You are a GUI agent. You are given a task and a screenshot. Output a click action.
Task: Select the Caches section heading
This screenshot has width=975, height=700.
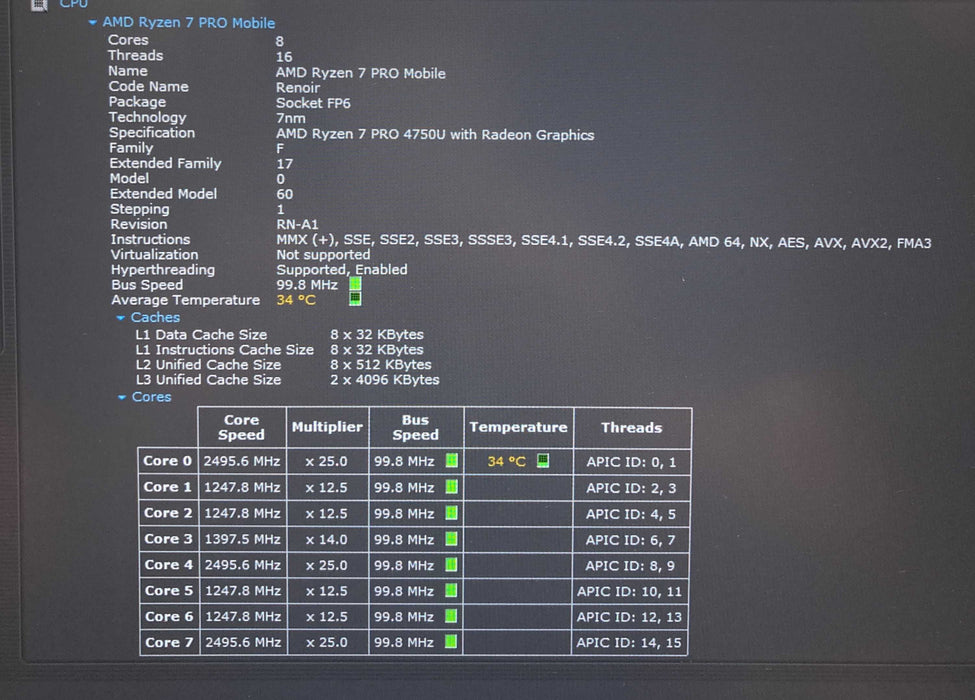point(155,317)
